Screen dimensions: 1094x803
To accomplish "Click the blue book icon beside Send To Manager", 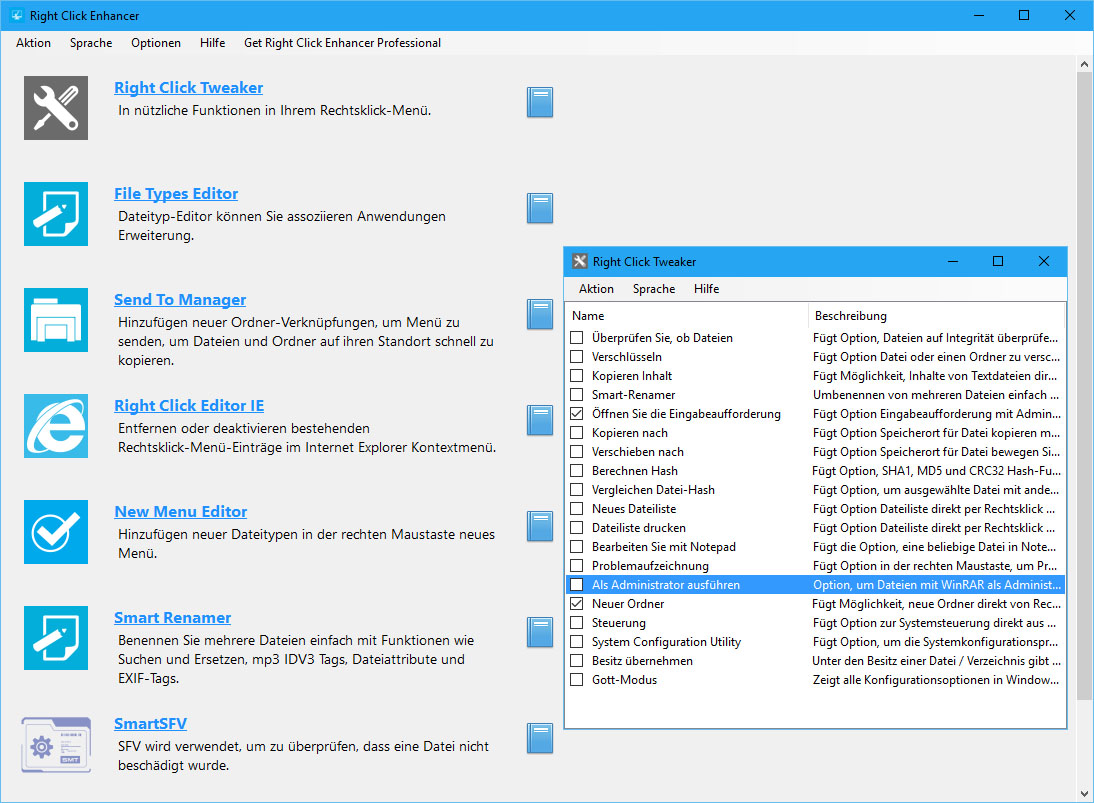I will [x=540, y=315].
